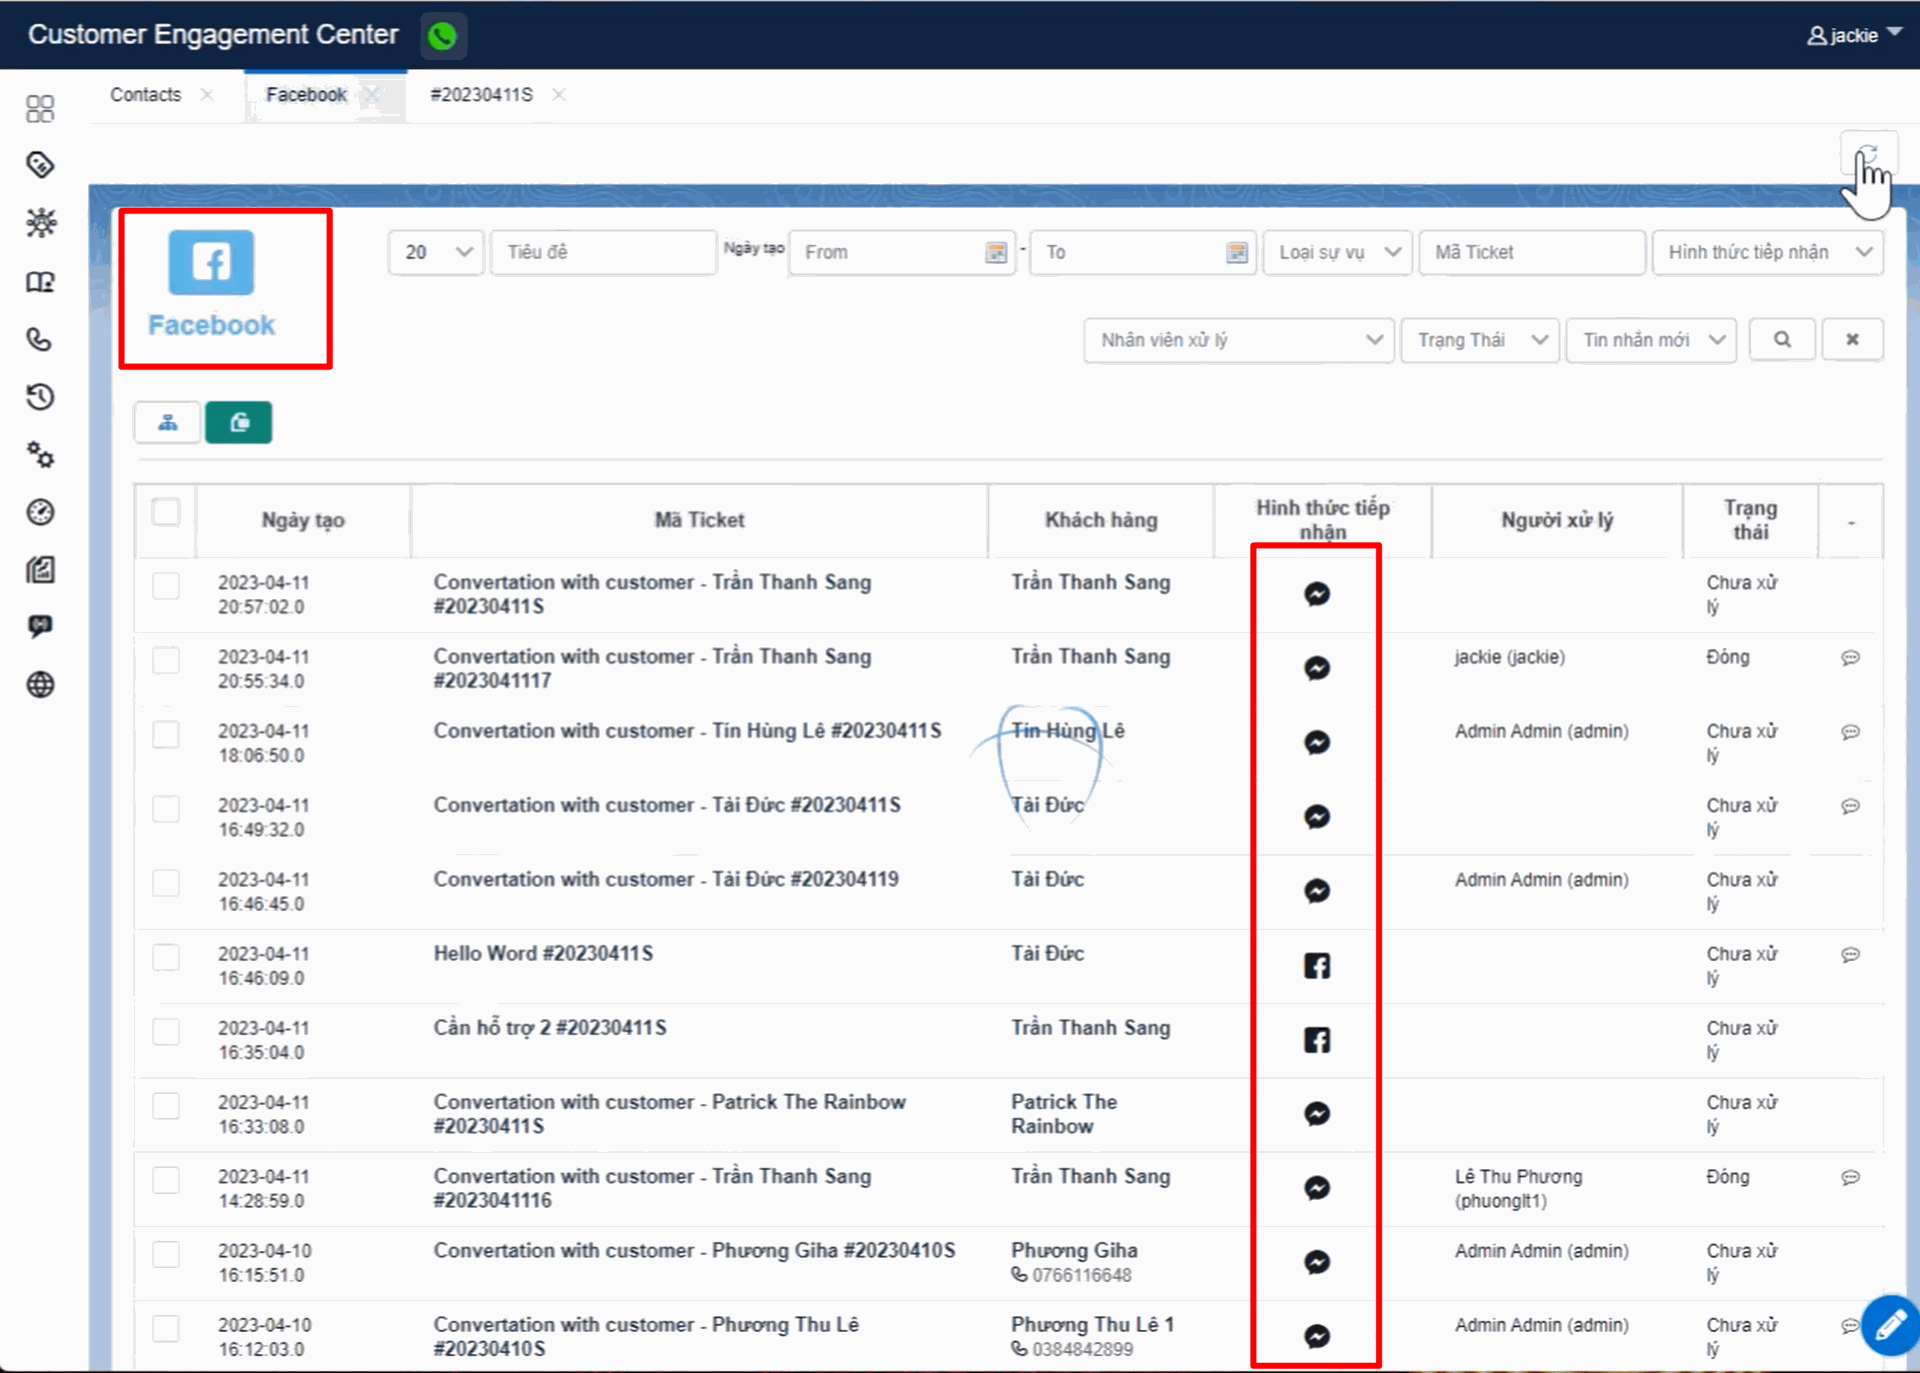1920x1373 pixels.
Task: Open the ticket tag icon in sidebar
Action: (x=40, y=165)
